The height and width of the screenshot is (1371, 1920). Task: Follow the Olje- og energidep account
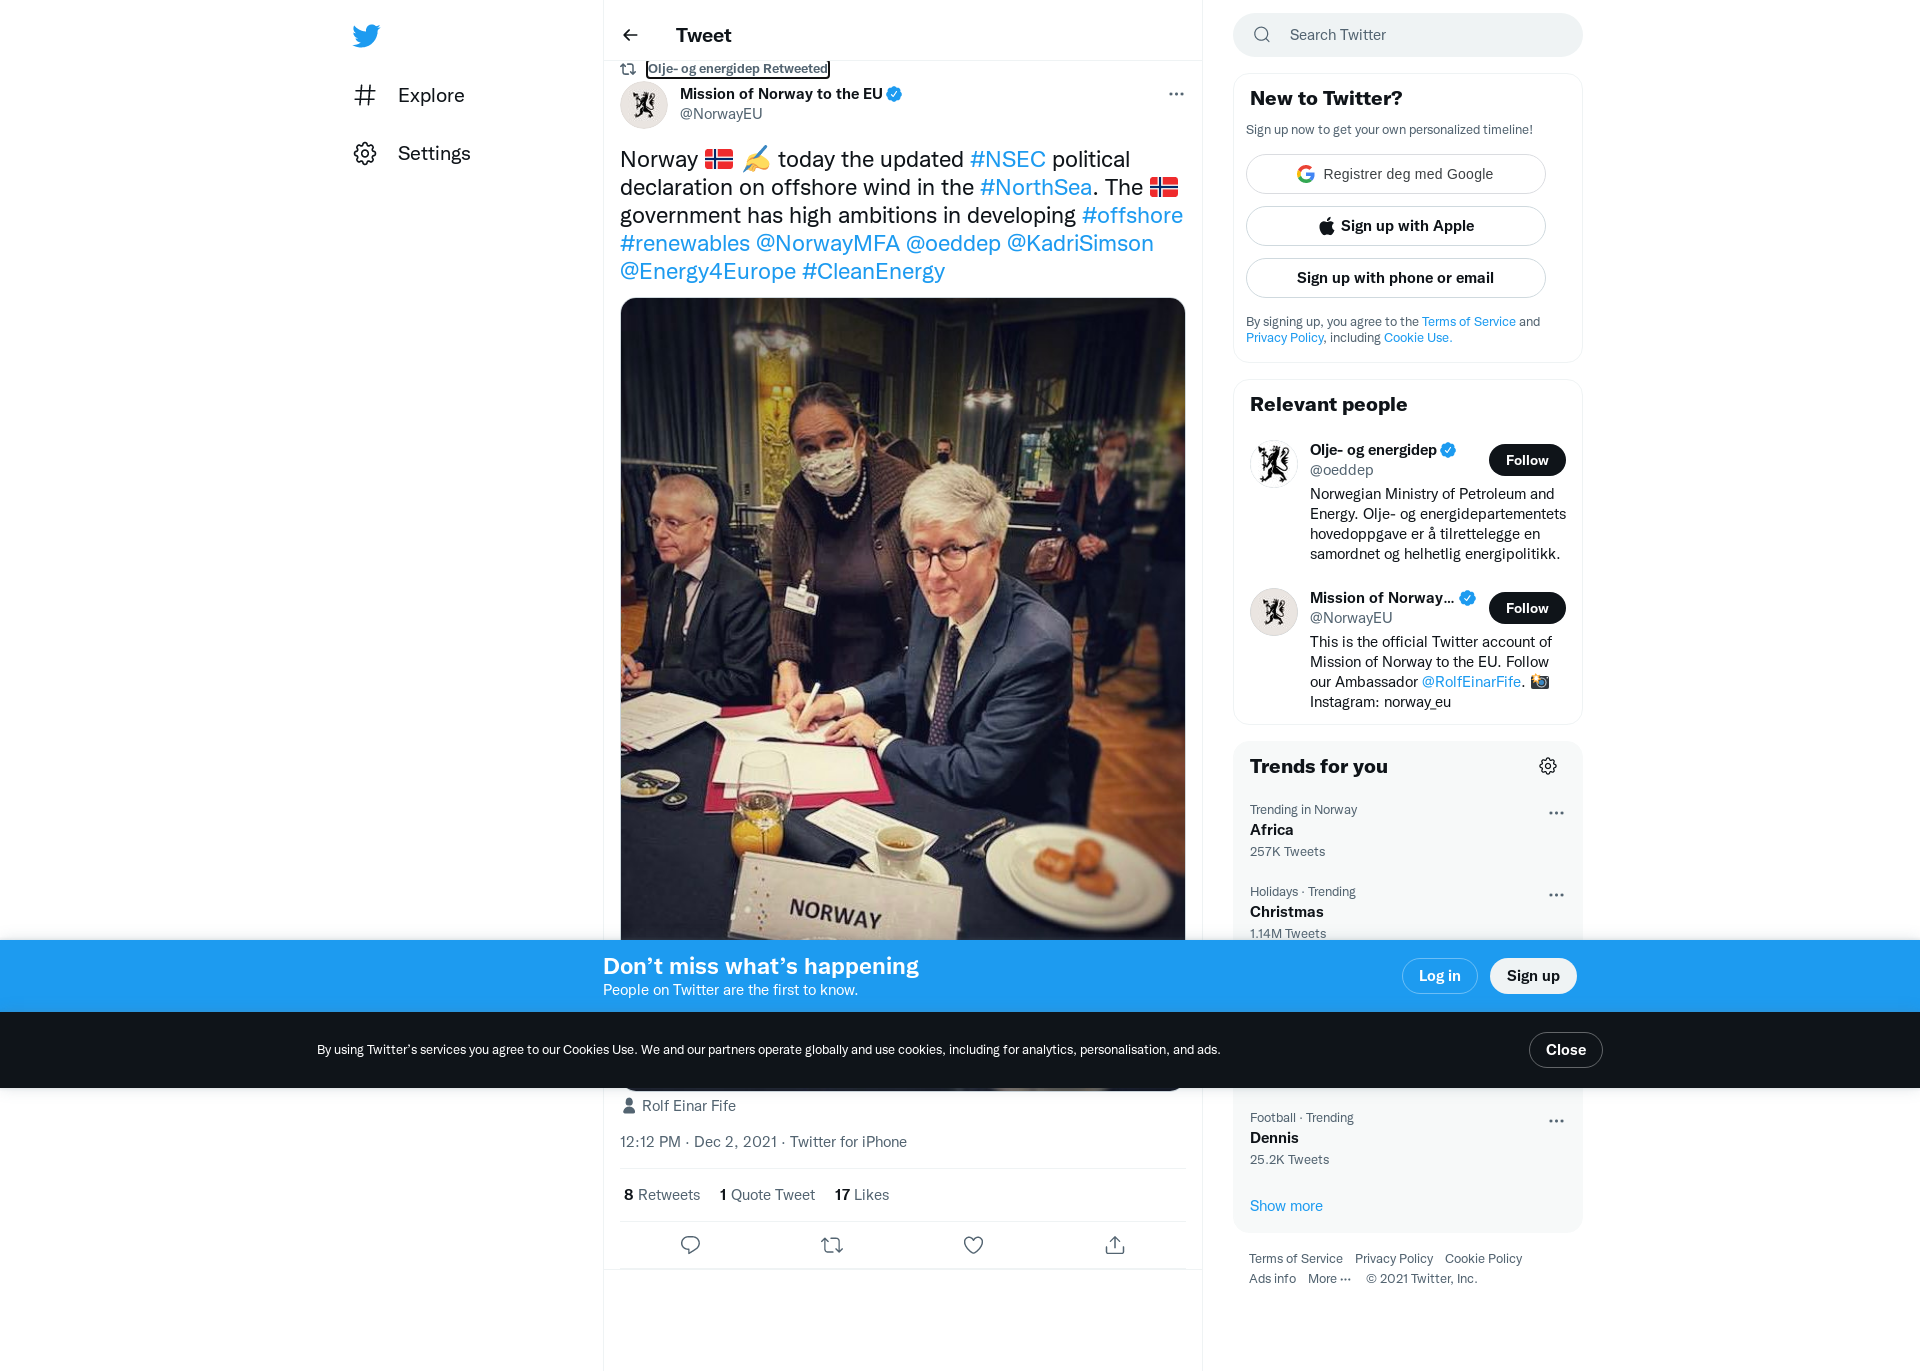tap(1527, 460)
